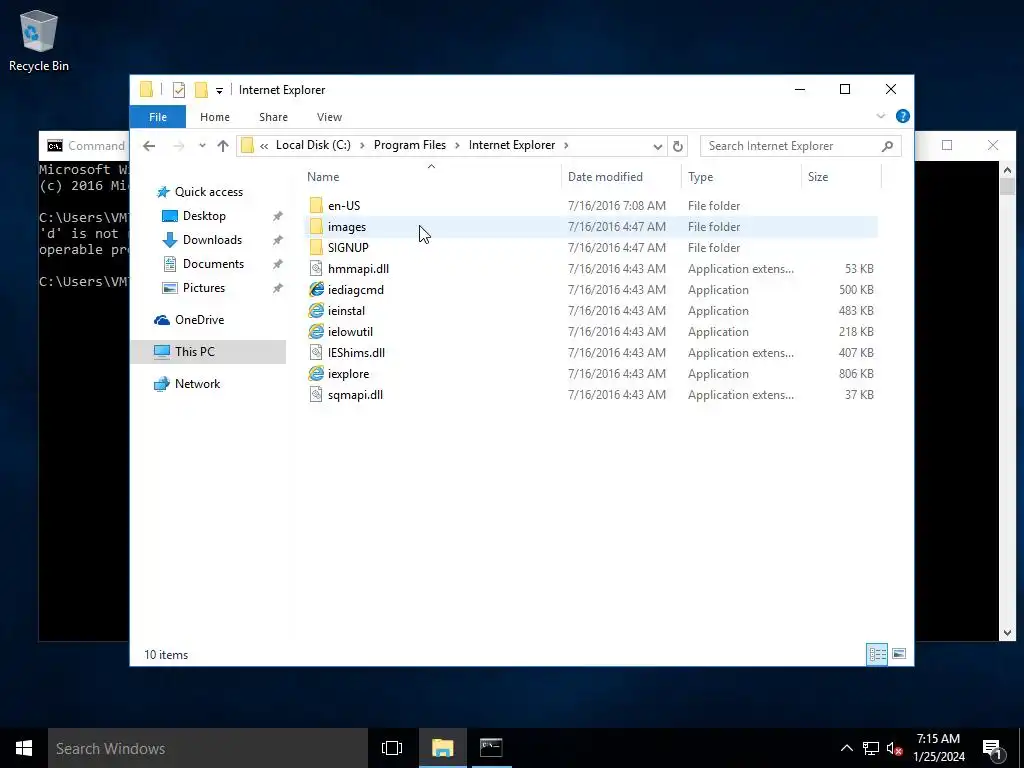Click the 806 KB size of iexplore

click(856, 374)
